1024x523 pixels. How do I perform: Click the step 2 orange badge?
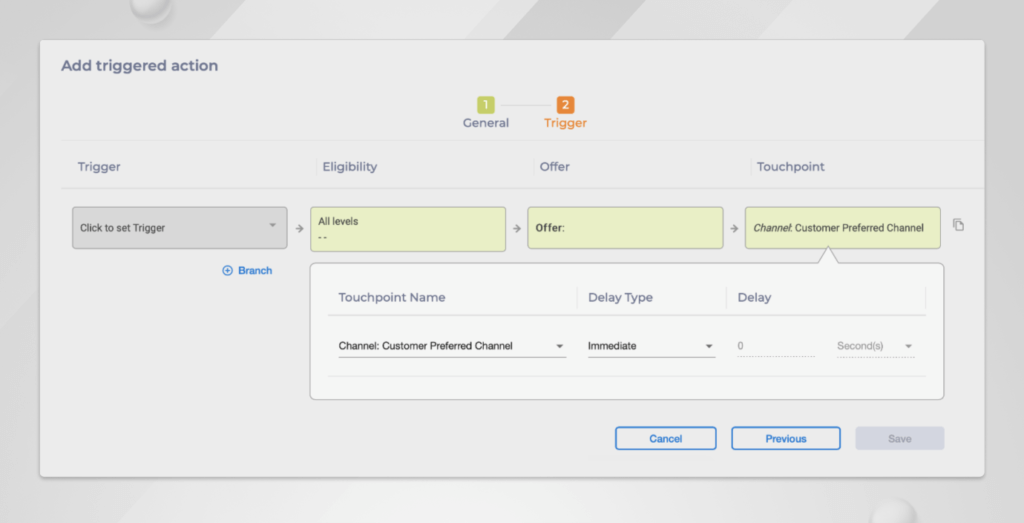coord(565,105)
